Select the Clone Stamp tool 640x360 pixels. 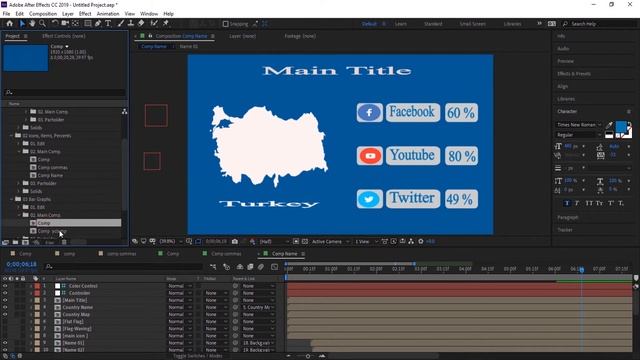[x=131, y=24]
